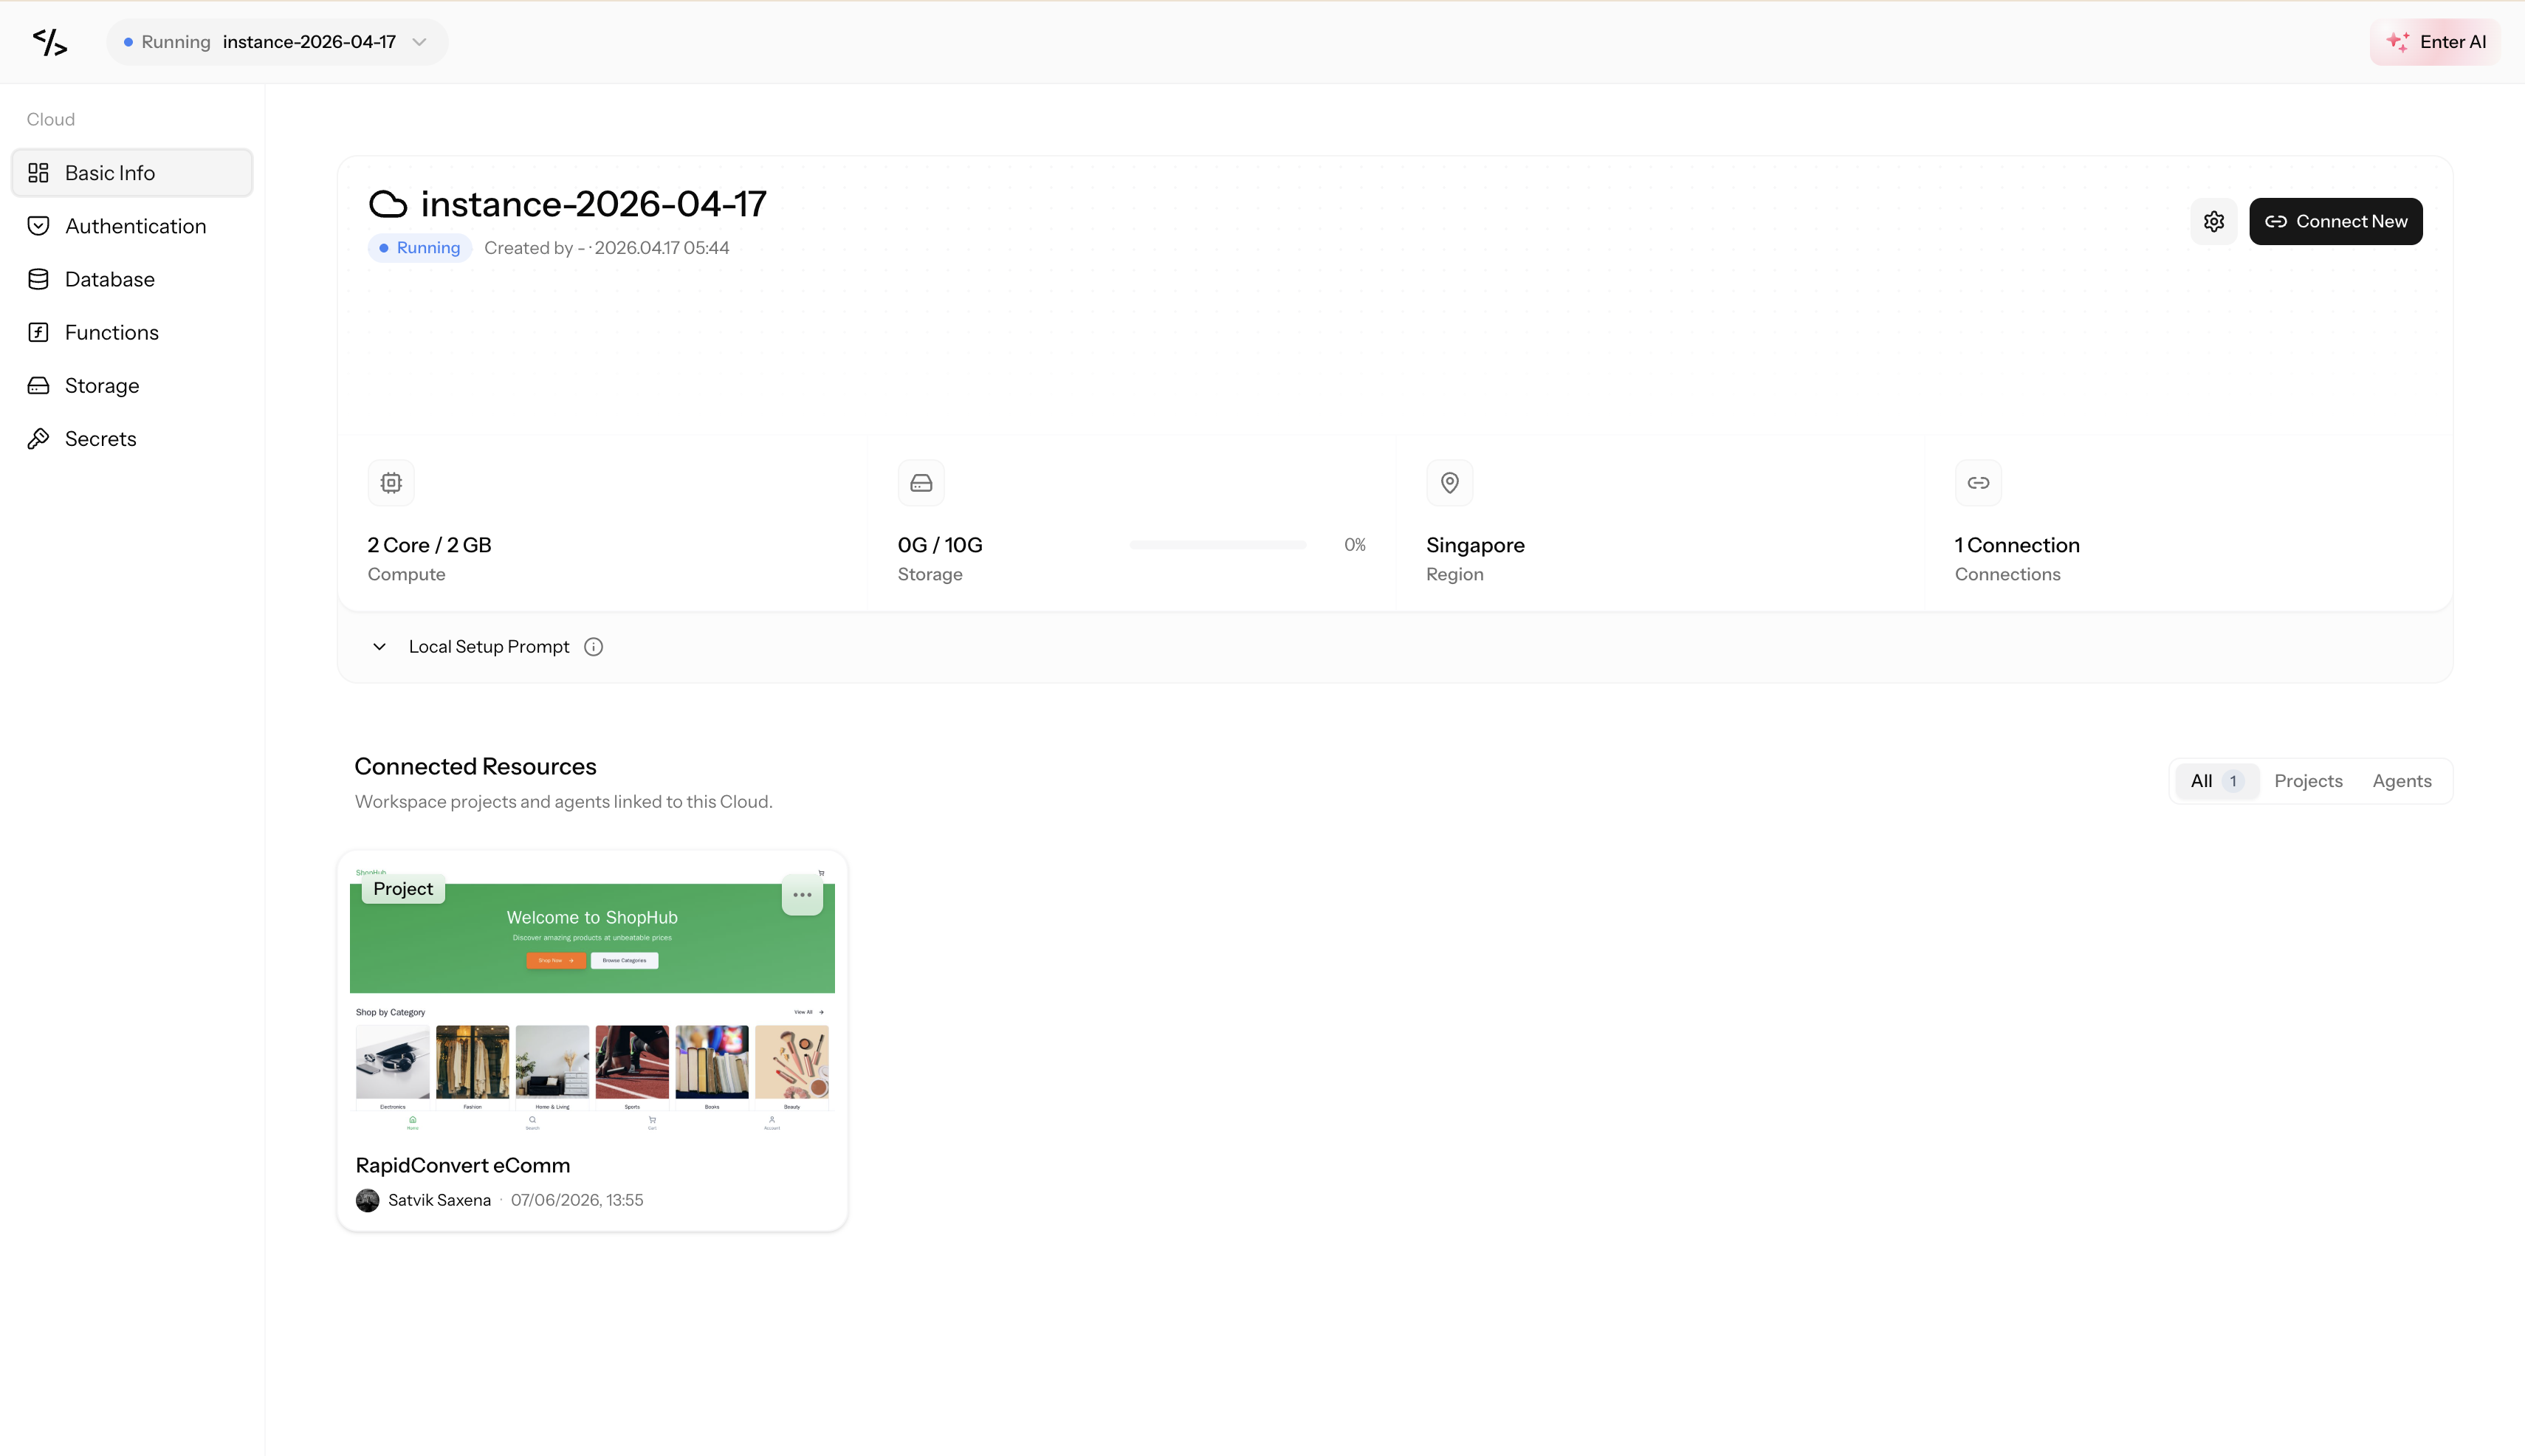Click the '1 Connection' value

pos(2017,545)
